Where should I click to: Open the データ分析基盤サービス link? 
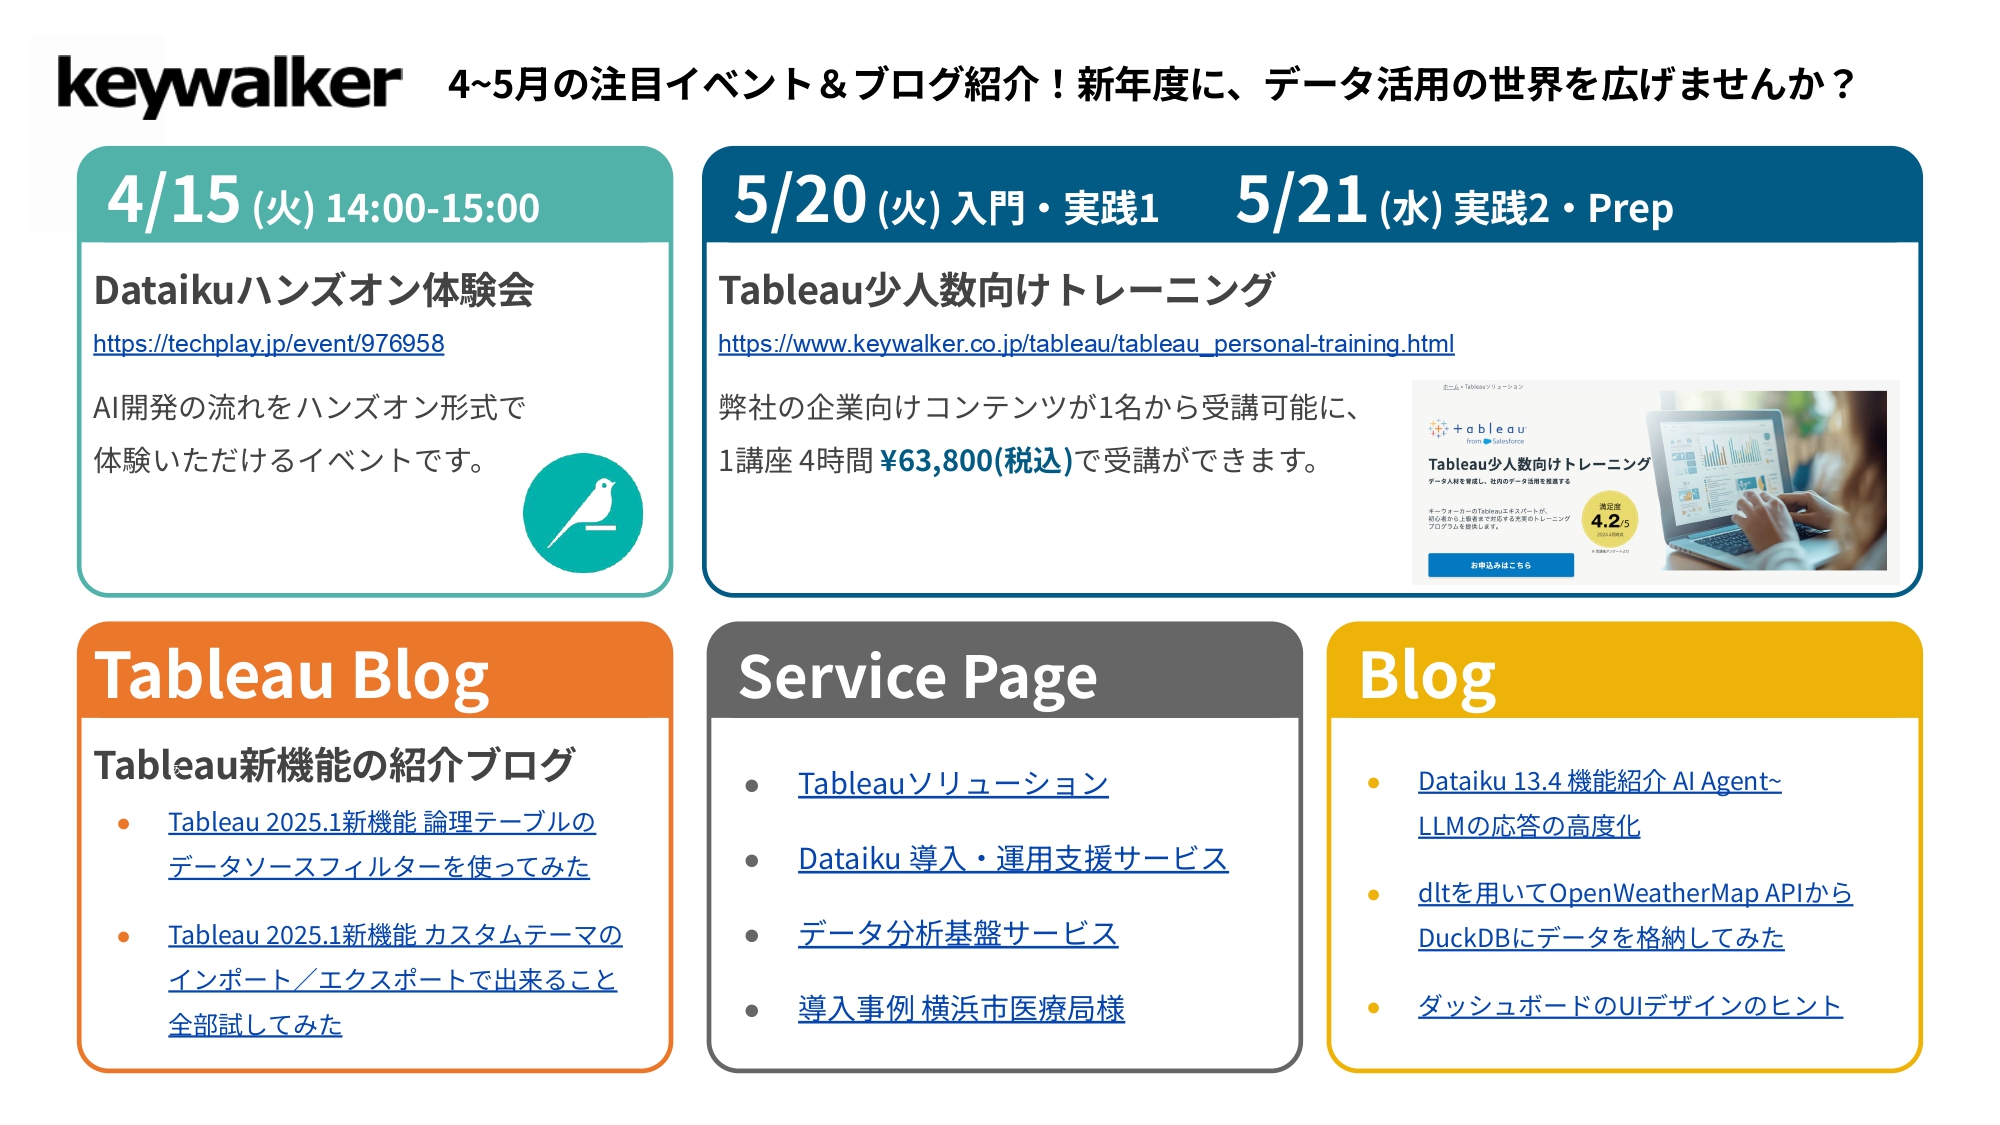(x=958, y=933)
